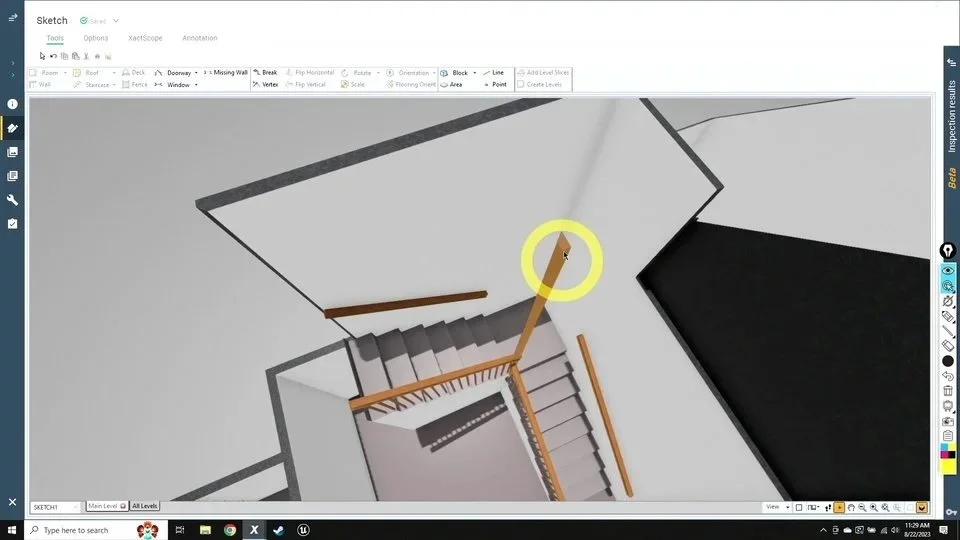960x540 pixels.
Task: Click the zoom out magnifier
Action: [x=862, y=508]
